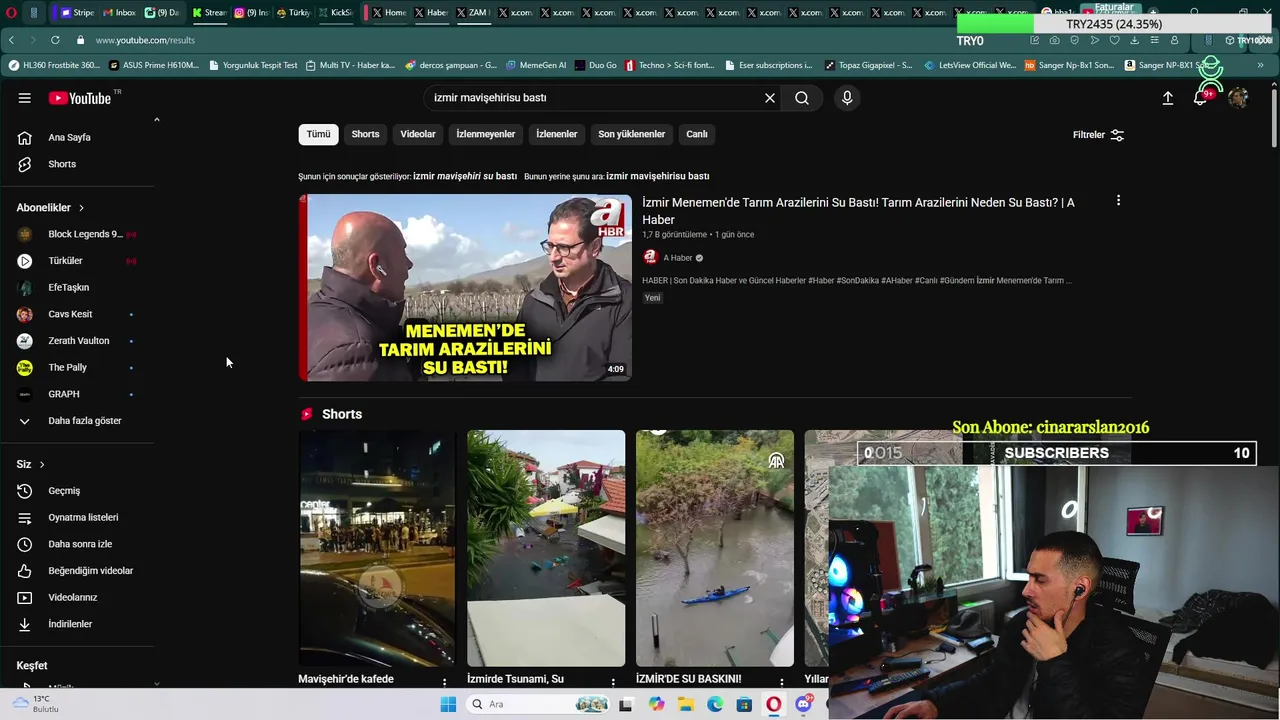Click the magnifier search button
This screenshot has width=1280, height=720.
(x=802, y=98)
